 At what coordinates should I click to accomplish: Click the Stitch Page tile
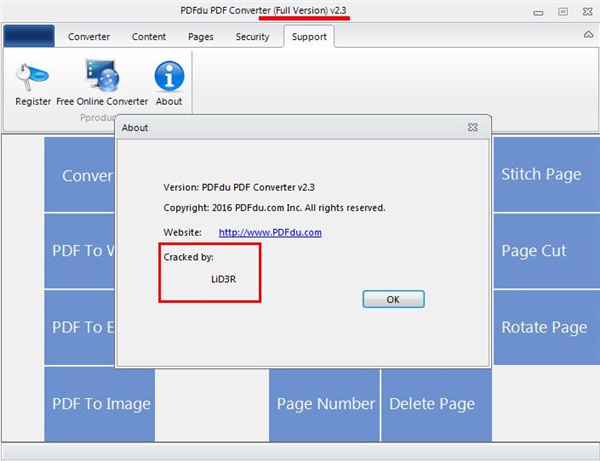(x=546, y=174)
